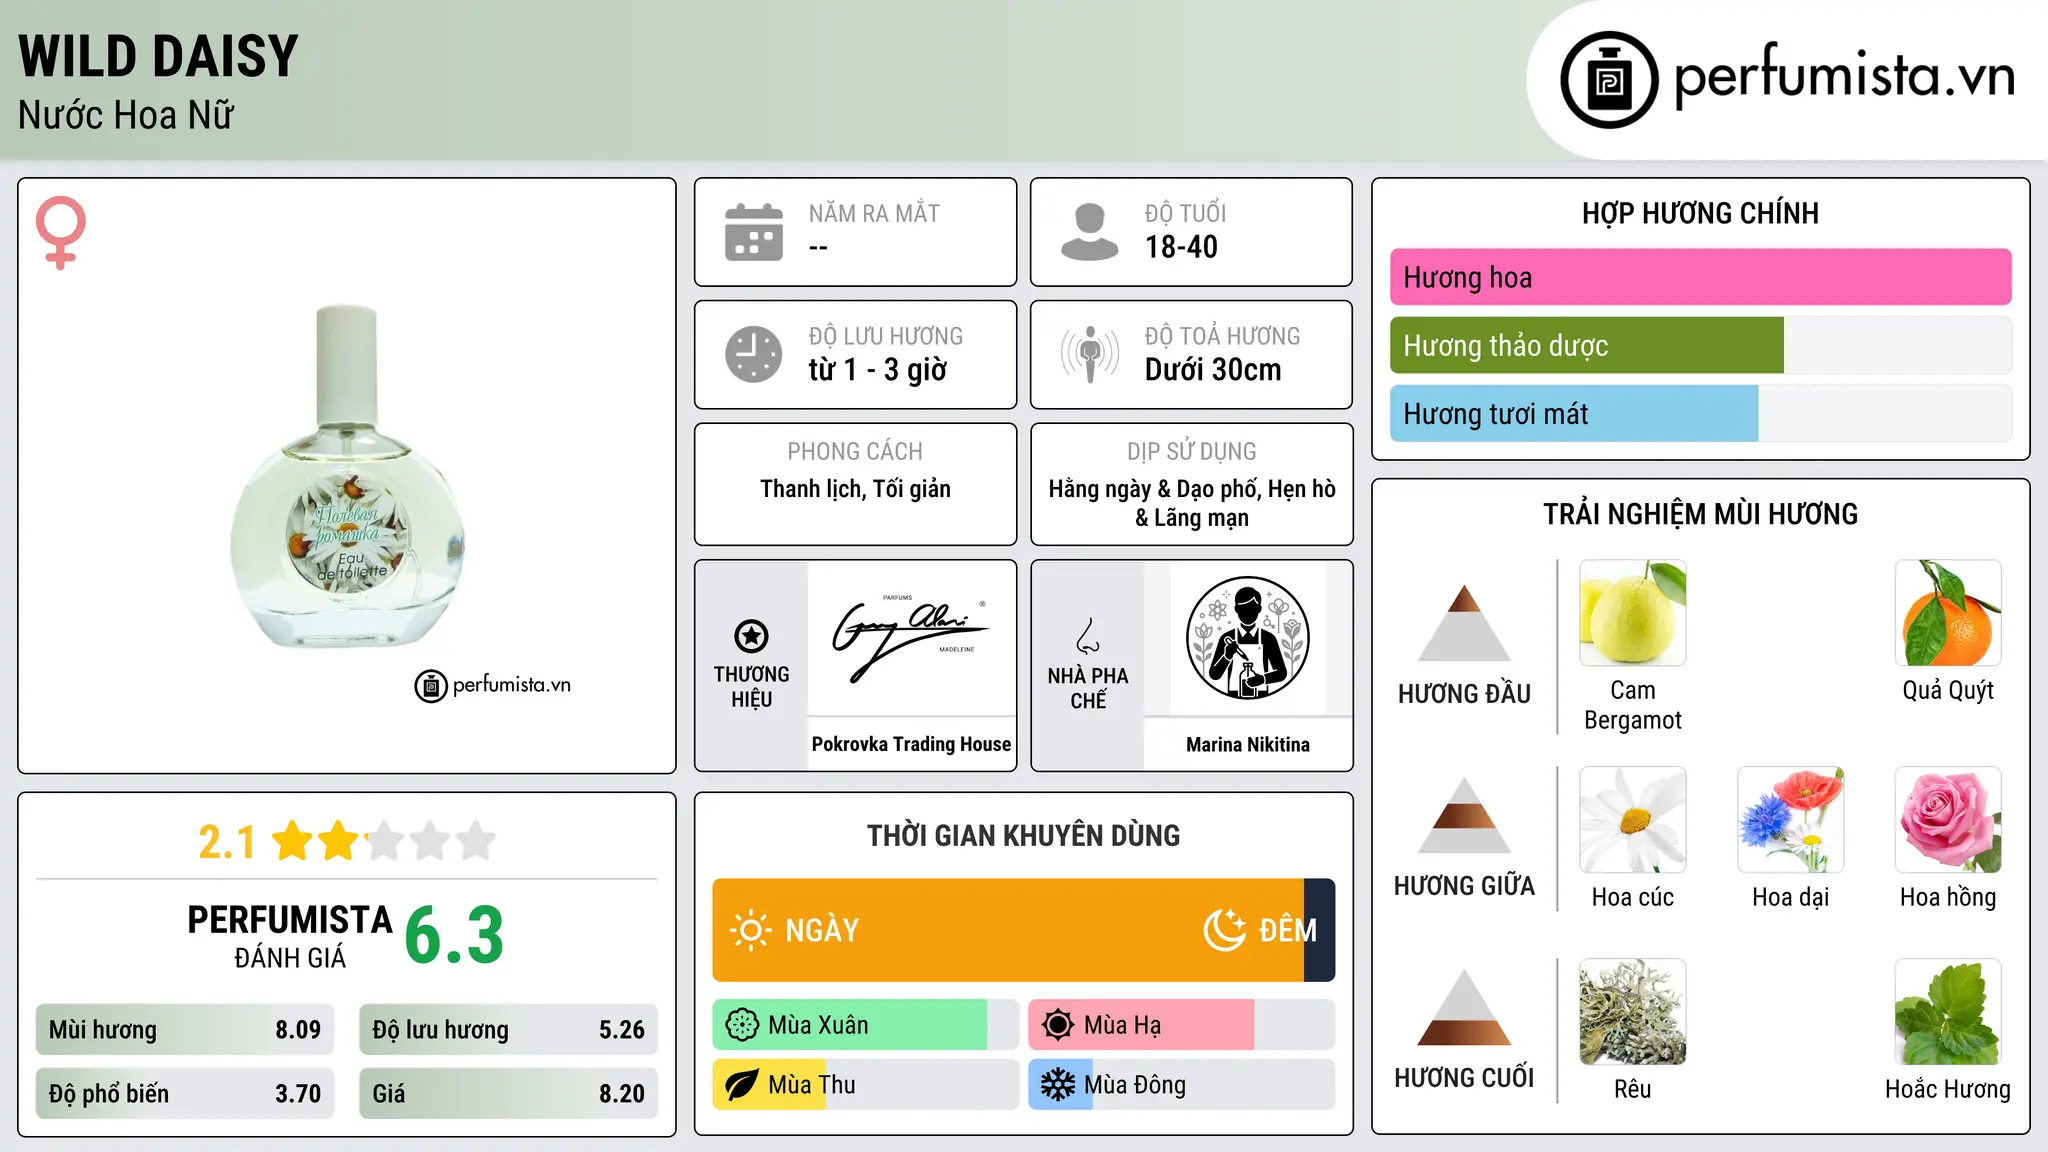Click the calendar icon for release year

[754, 232]
